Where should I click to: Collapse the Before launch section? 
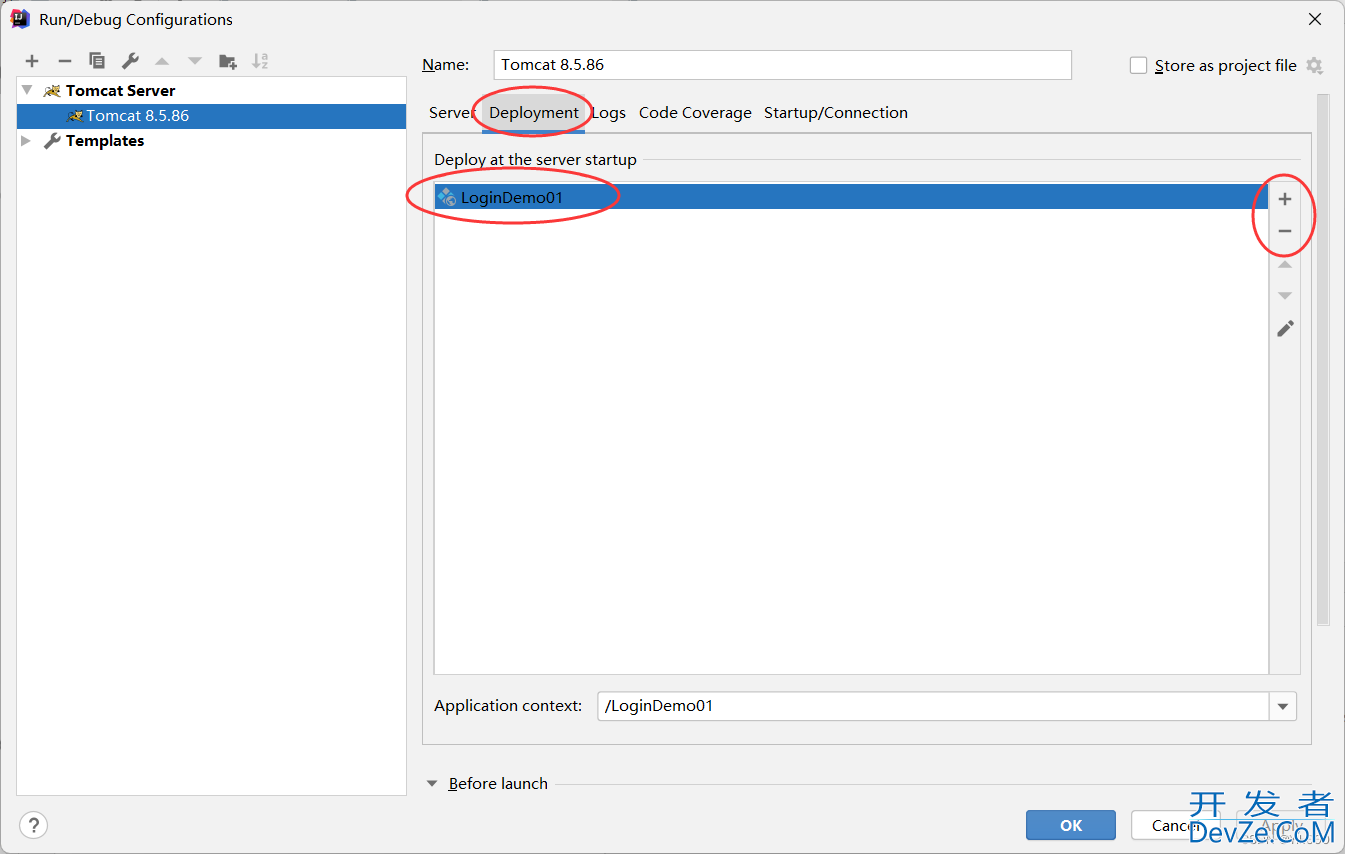pyautogui.click(x=433, y=784)
